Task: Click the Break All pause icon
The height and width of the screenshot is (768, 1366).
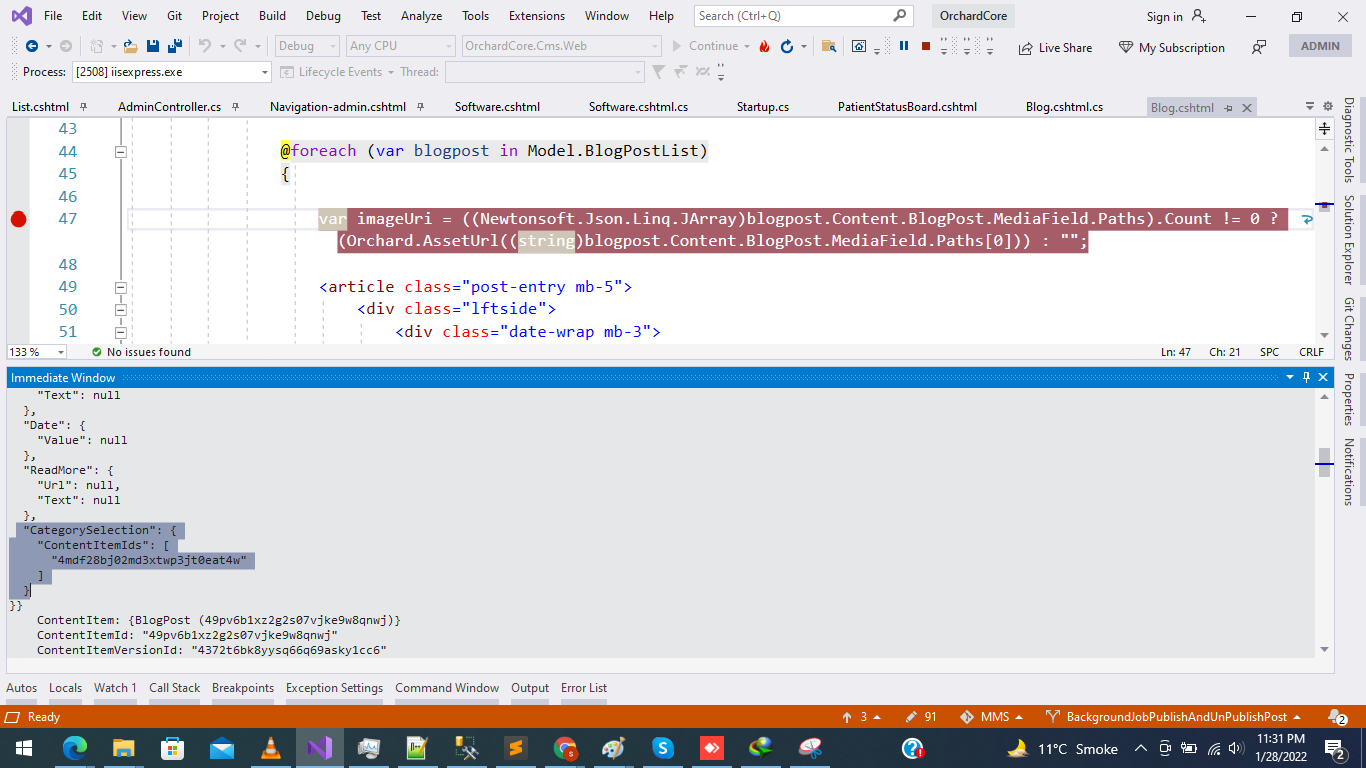Action: click(x=904, y=46)
